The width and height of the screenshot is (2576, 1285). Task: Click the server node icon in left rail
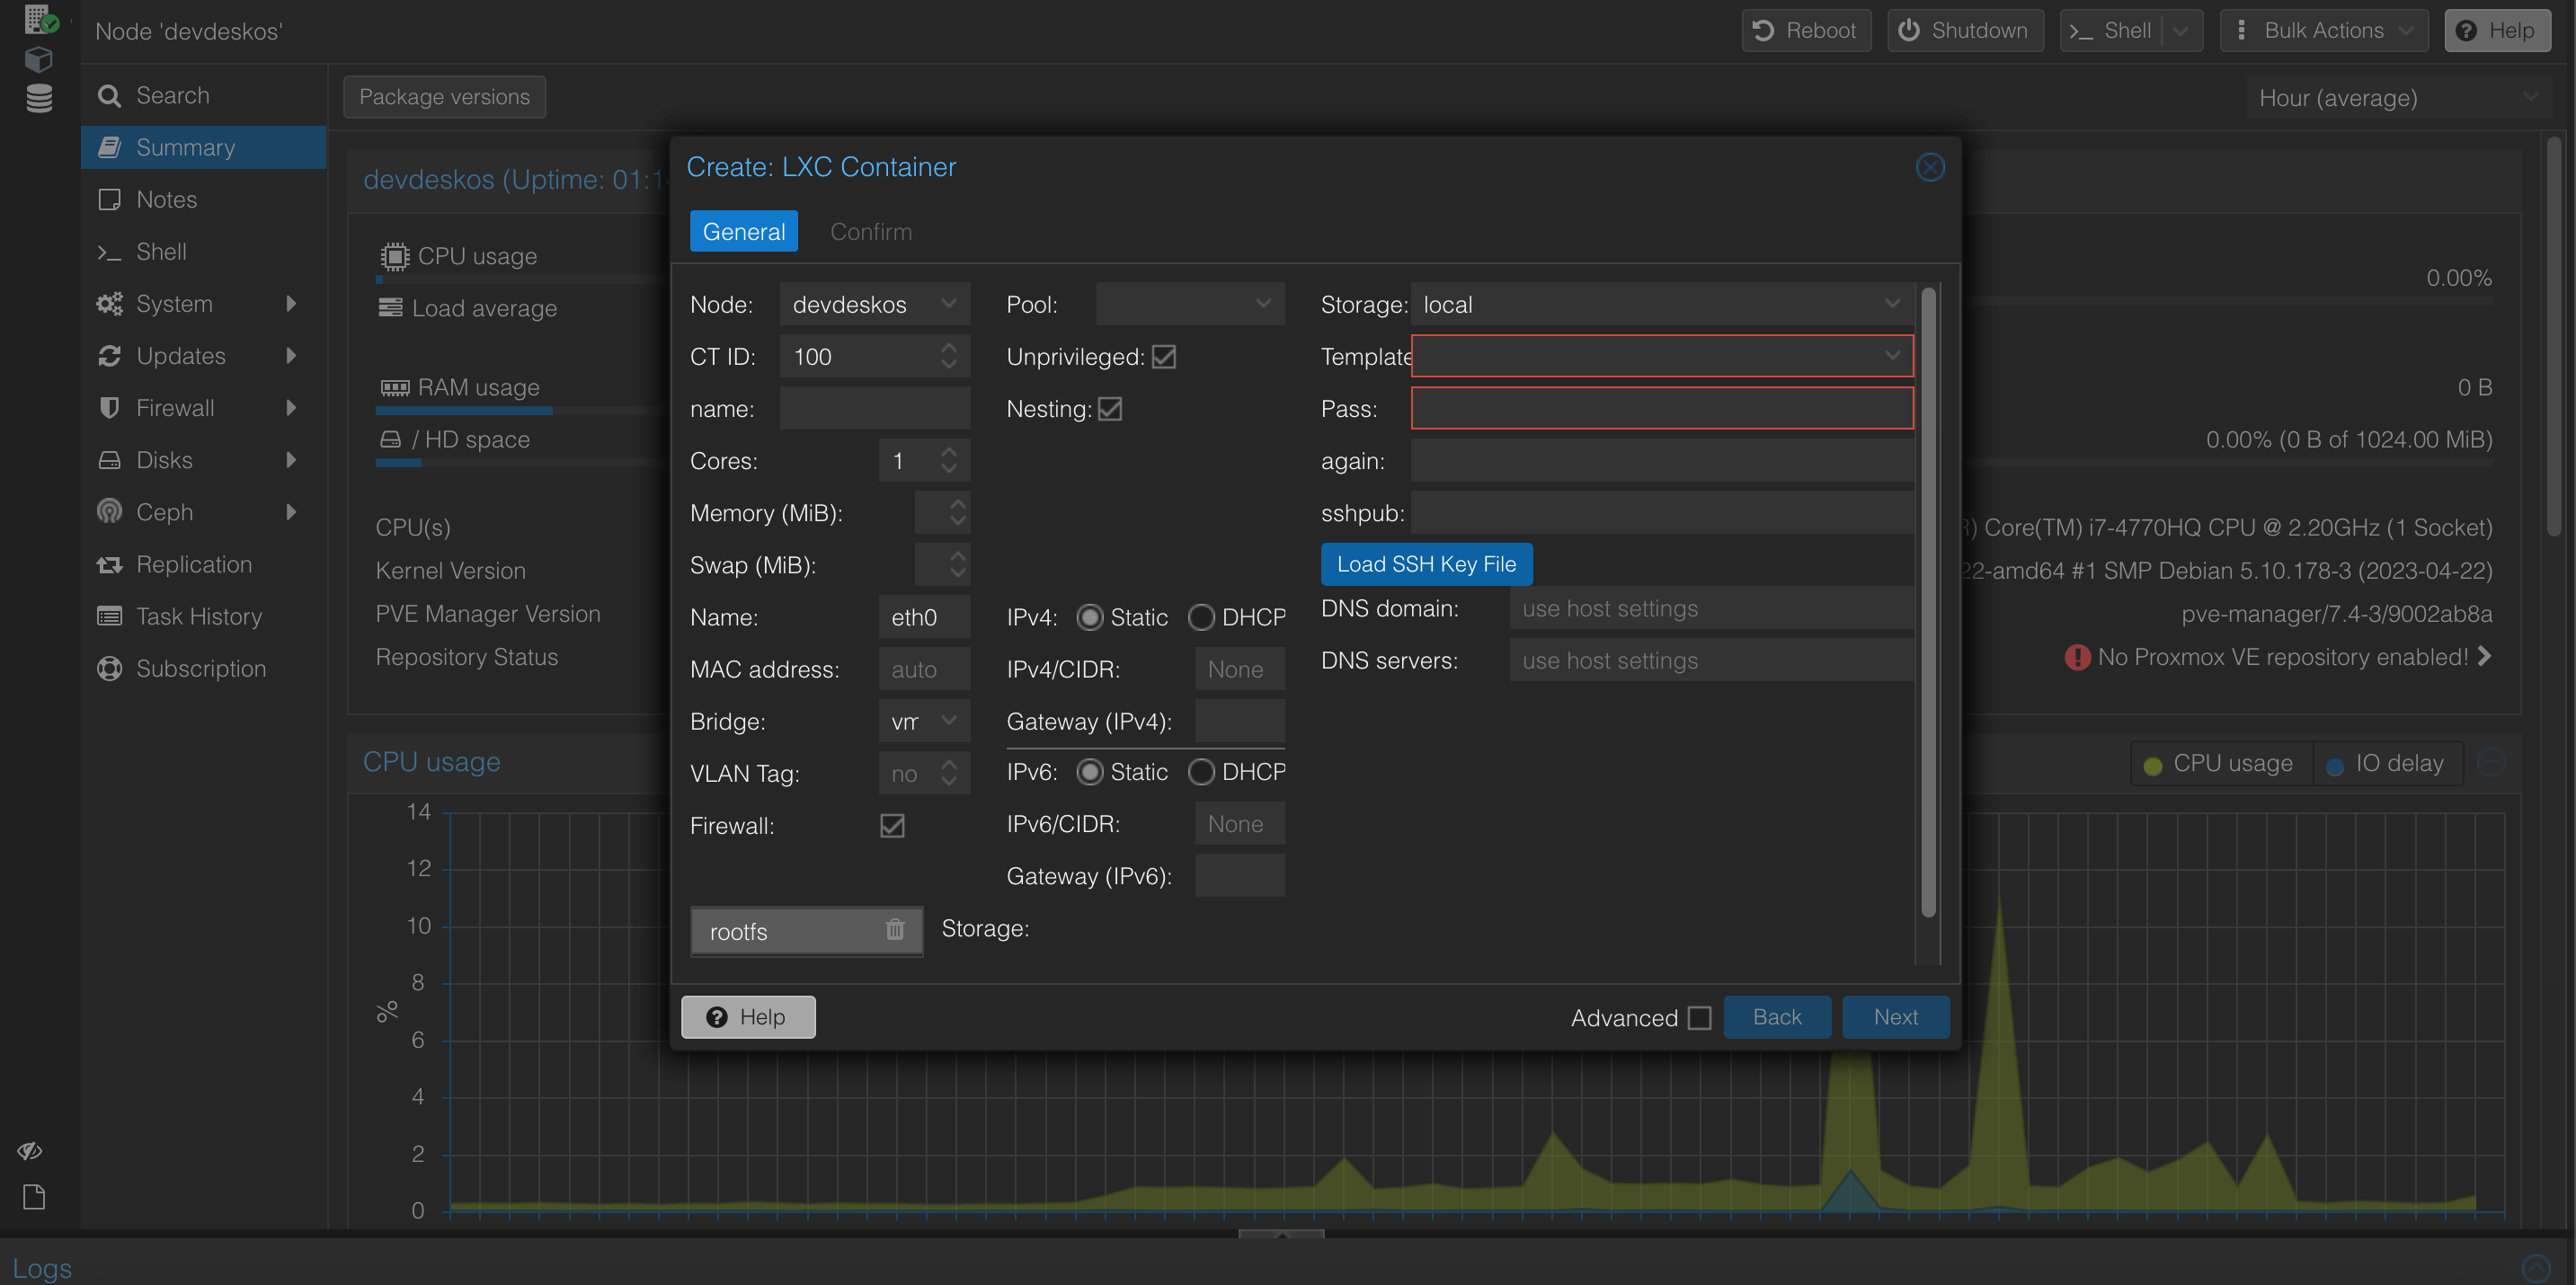point(40,19)
